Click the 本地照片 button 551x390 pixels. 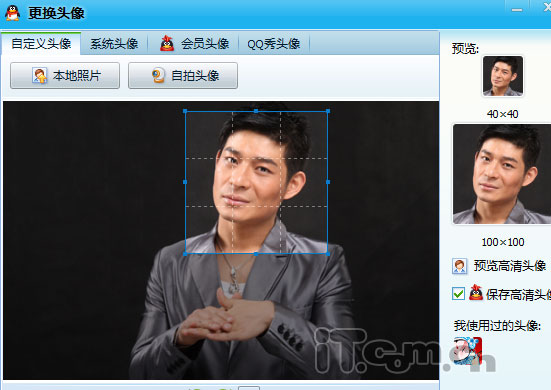coord(65,76)
